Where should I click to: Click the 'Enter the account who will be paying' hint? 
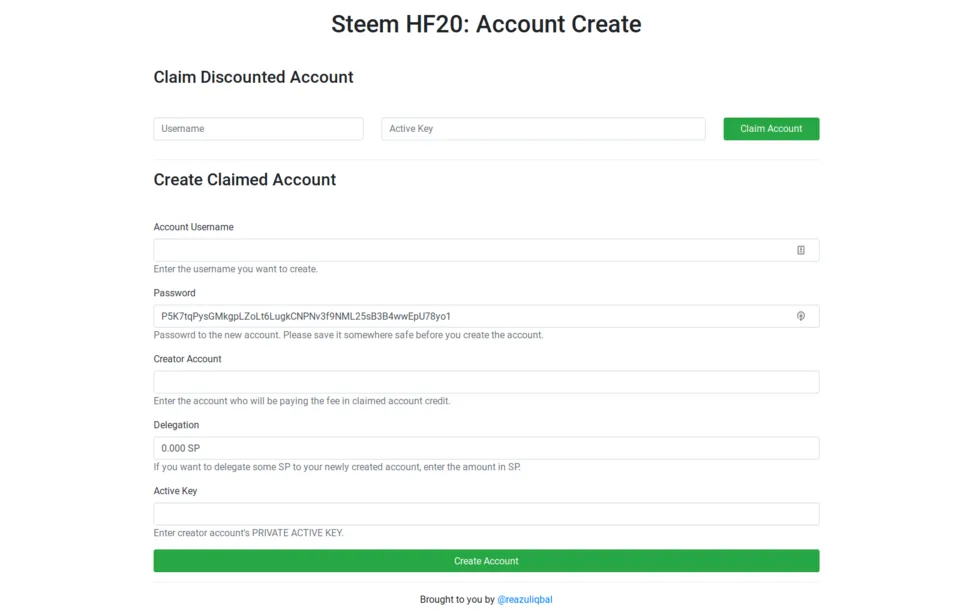coord(302,401)
